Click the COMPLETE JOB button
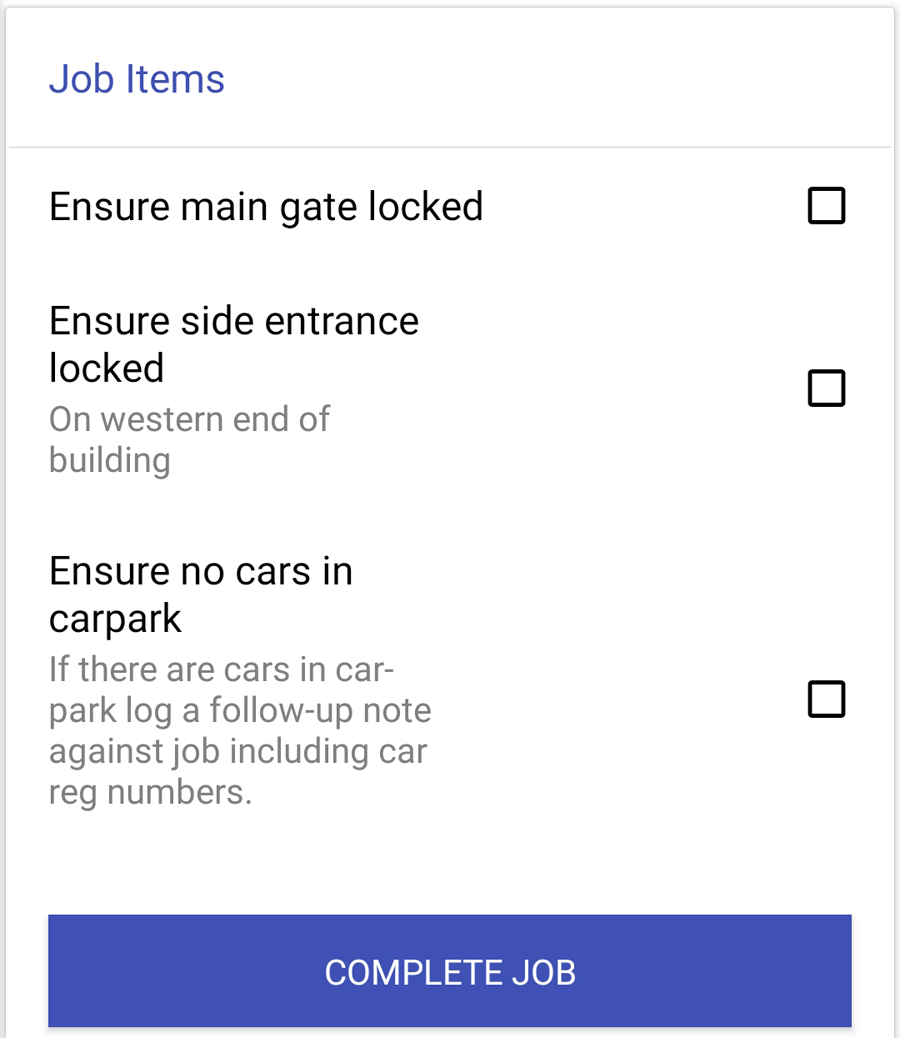 click(x=450, y=971)
